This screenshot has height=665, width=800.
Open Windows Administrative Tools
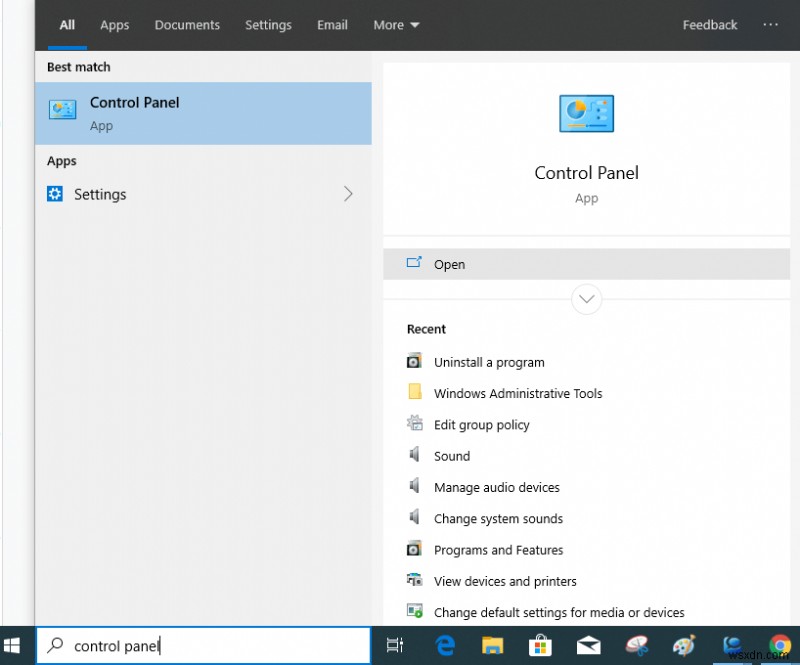[x=518, y=393]
